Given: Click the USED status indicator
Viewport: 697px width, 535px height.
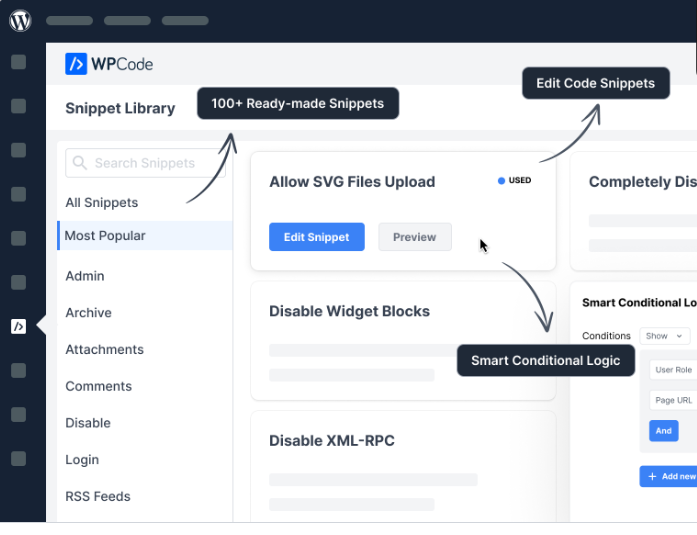Looking at the screenshot, I should point(514,180).
